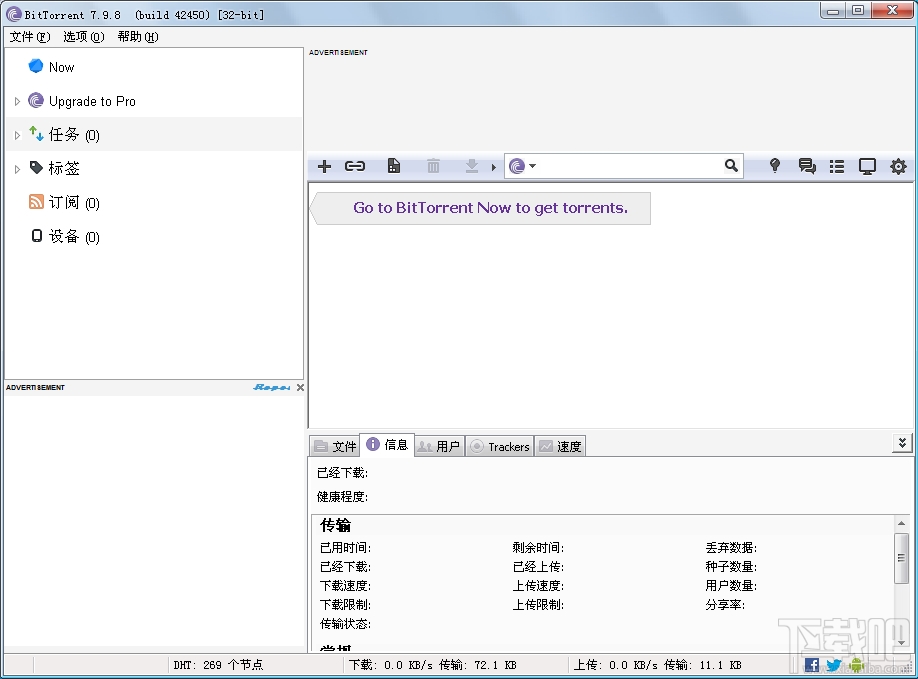The height and width of the screenshot is (679, 918).
Task: Click the orange RSS 订阅 icon
Action: (36, 201)
